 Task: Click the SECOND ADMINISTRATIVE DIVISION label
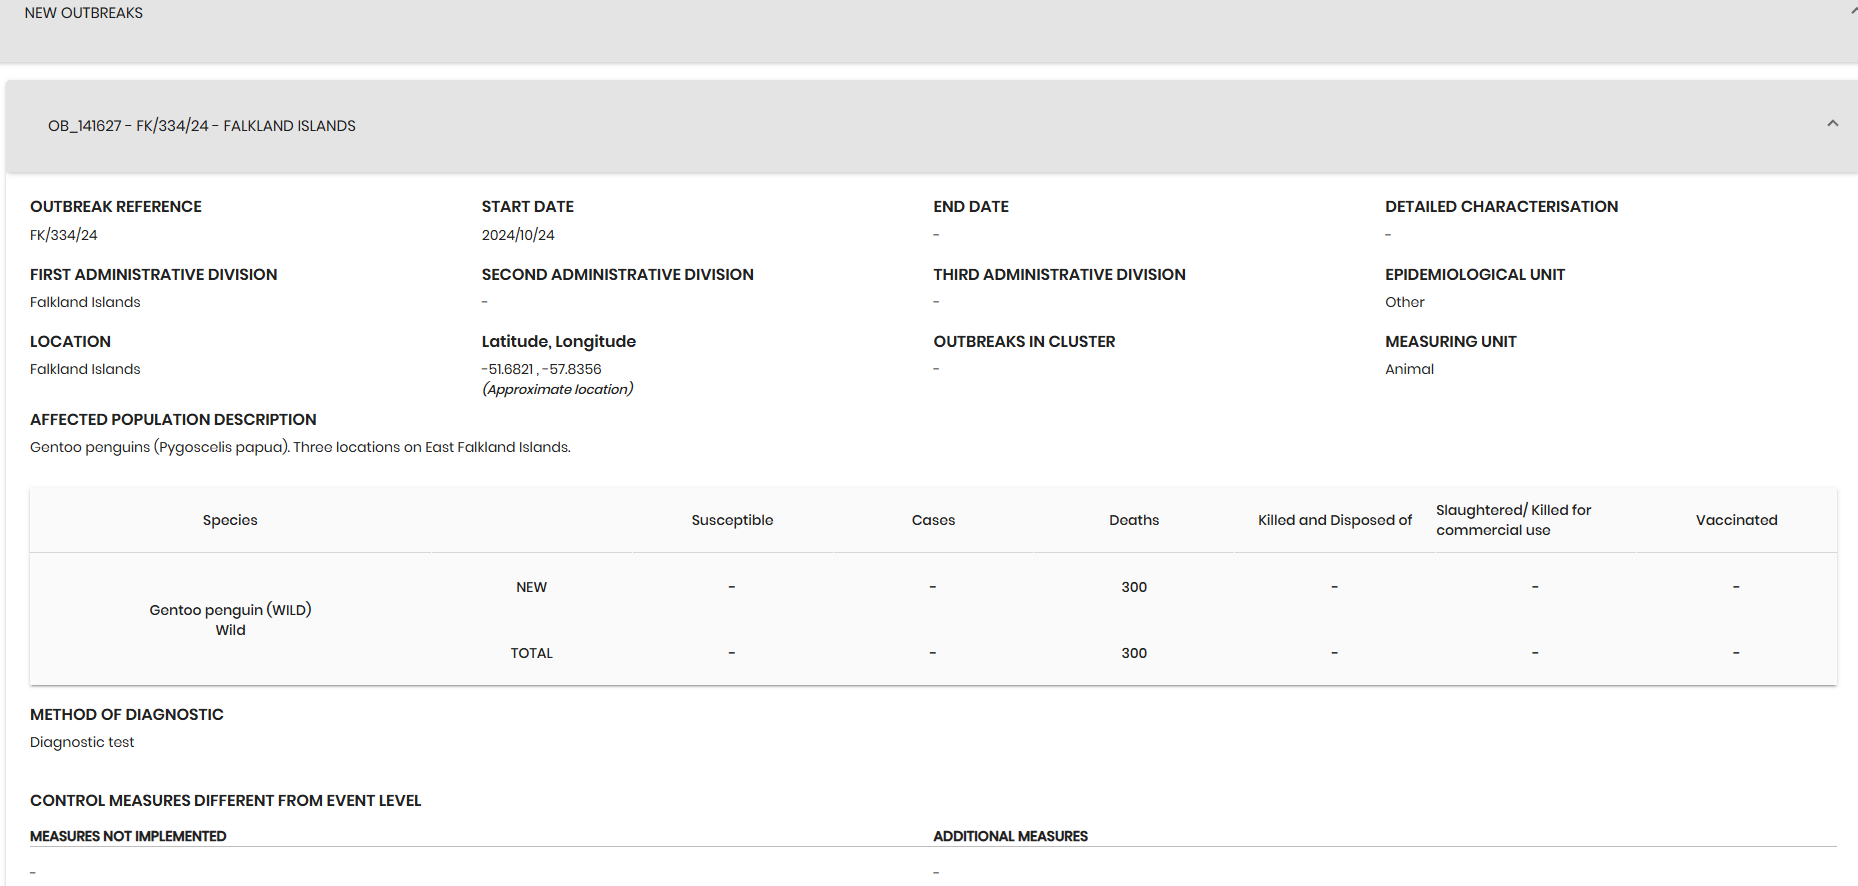(x=618, y=275)
